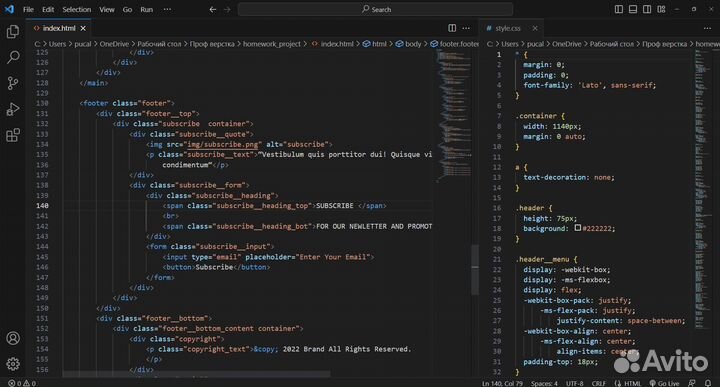The width and height of the screenshot is (720, 387).
Task: Open more actions for index.html editor
Action: coord(466,28)
